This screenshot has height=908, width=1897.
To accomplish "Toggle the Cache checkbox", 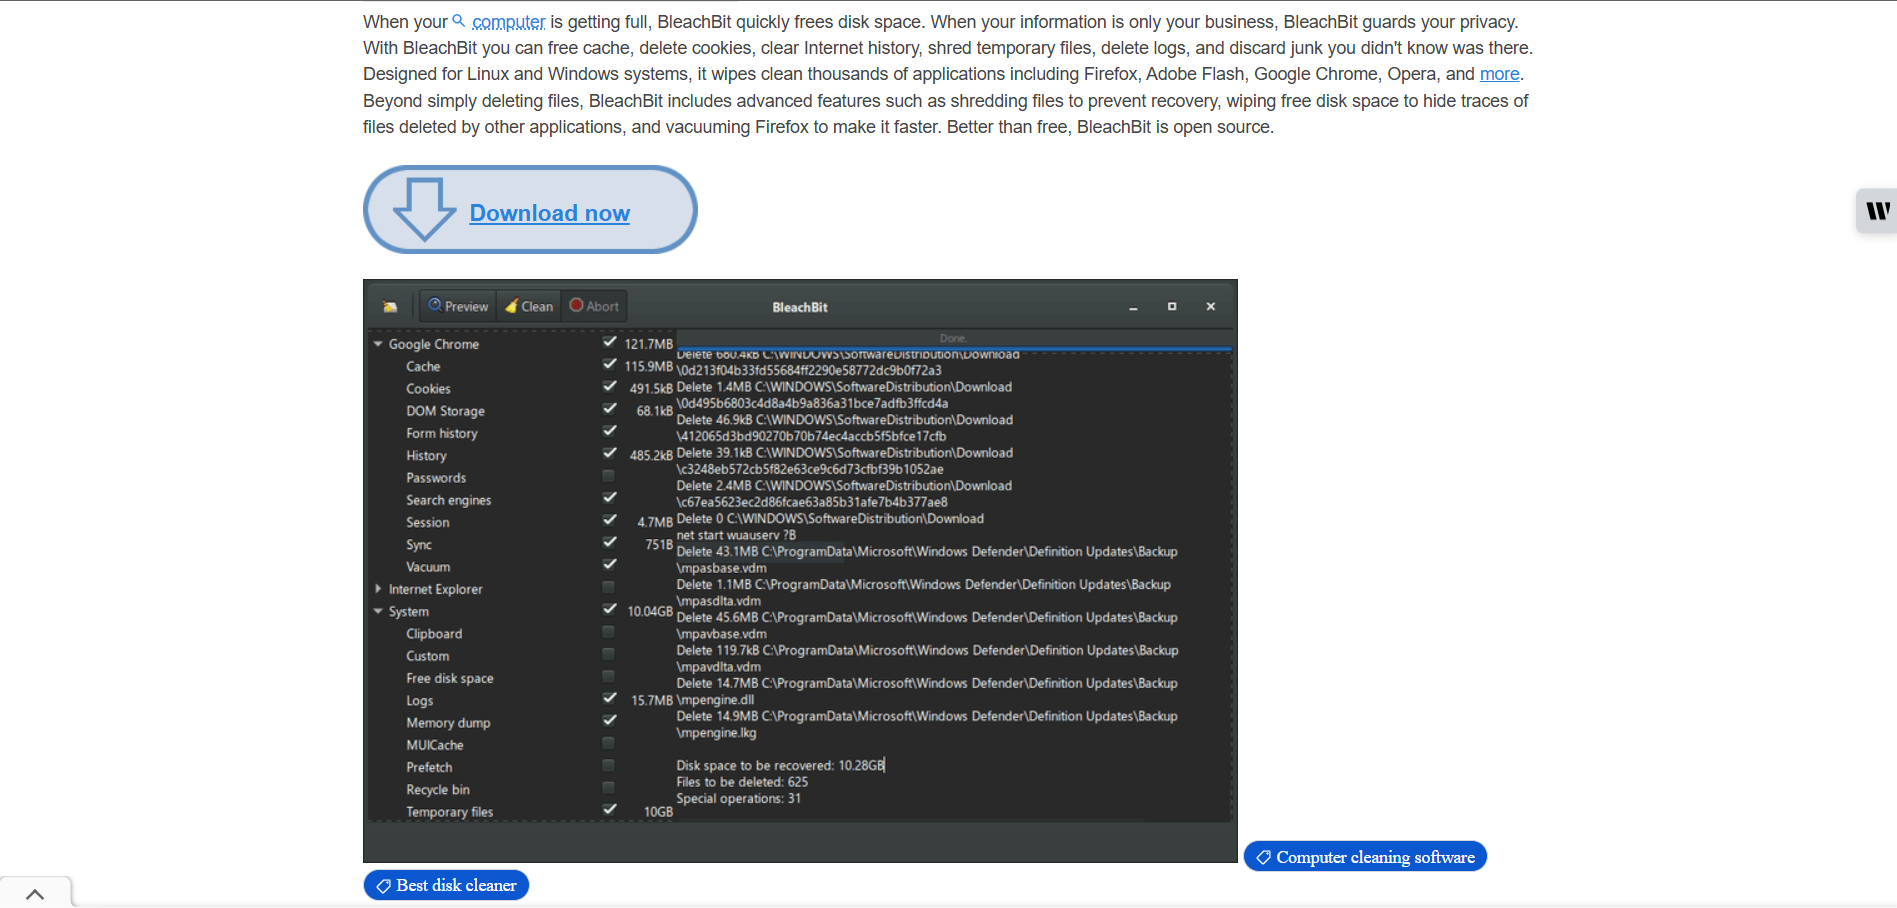I will tap(609, 365).
